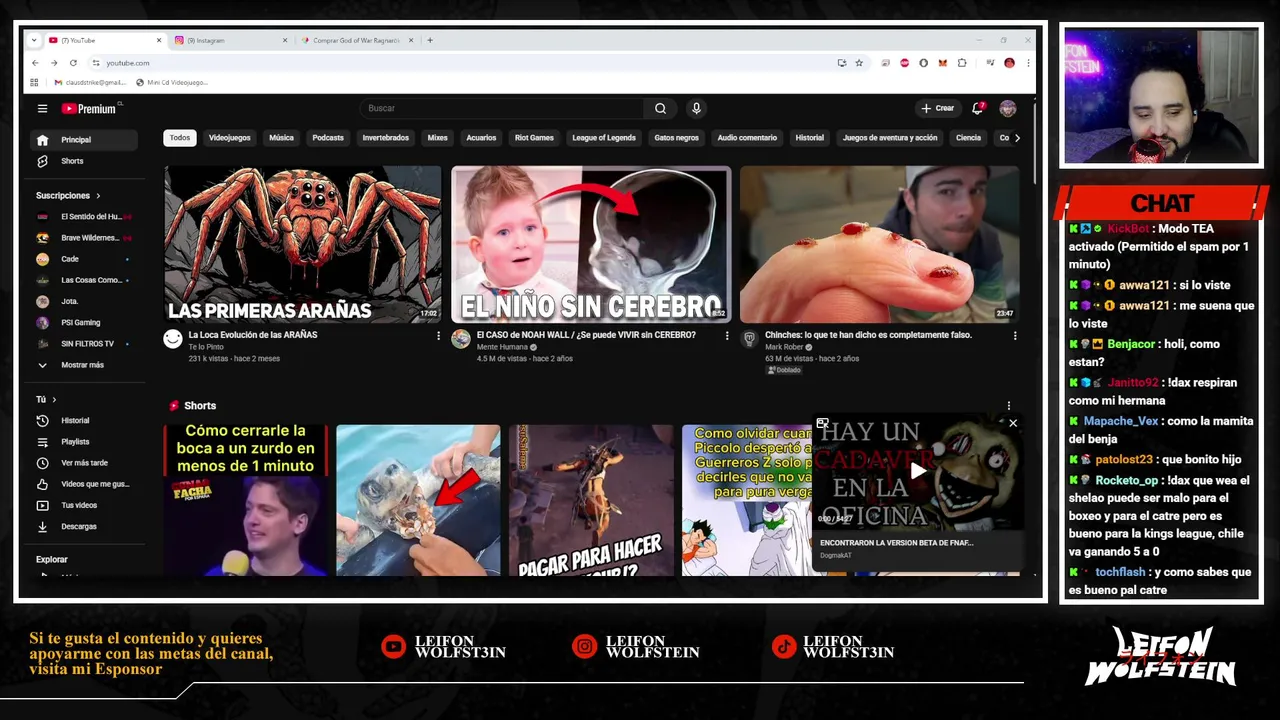Expand the miniplayer to full page

823,423
